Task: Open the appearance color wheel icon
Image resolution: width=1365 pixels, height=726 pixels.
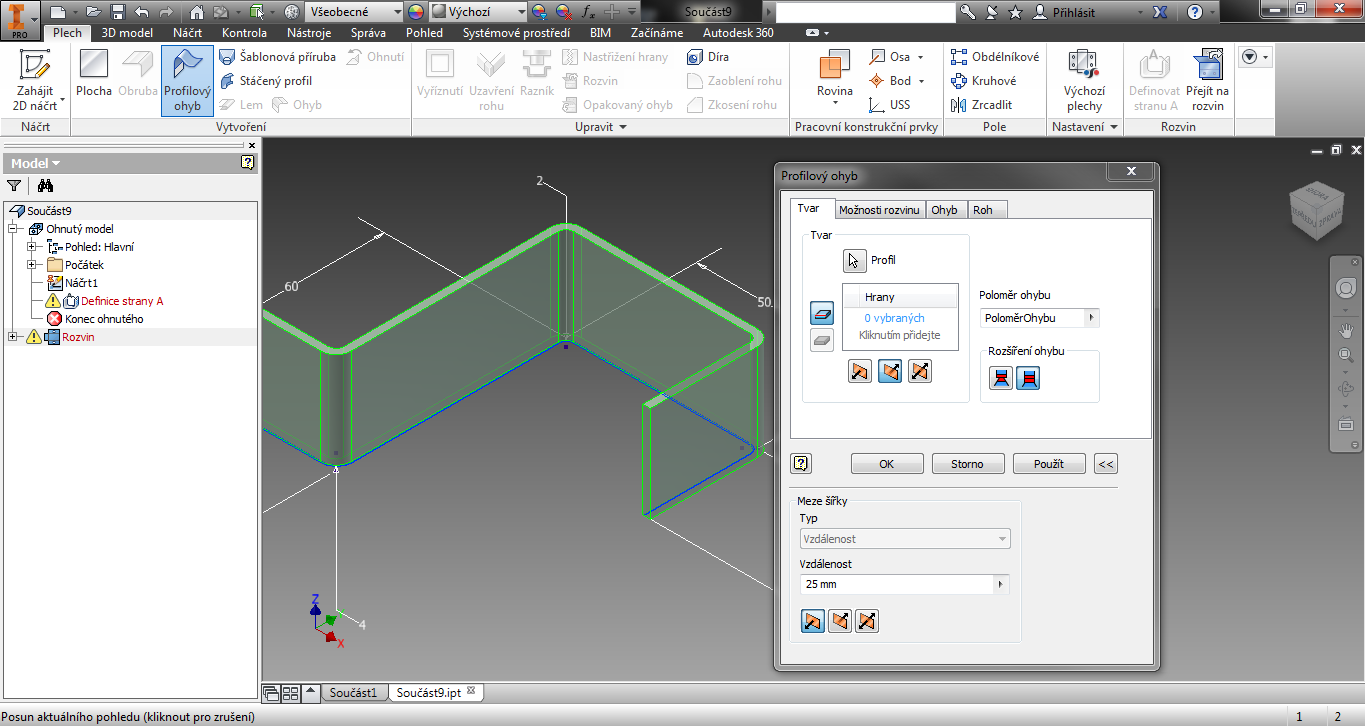Action: click(x=417, y=12)
